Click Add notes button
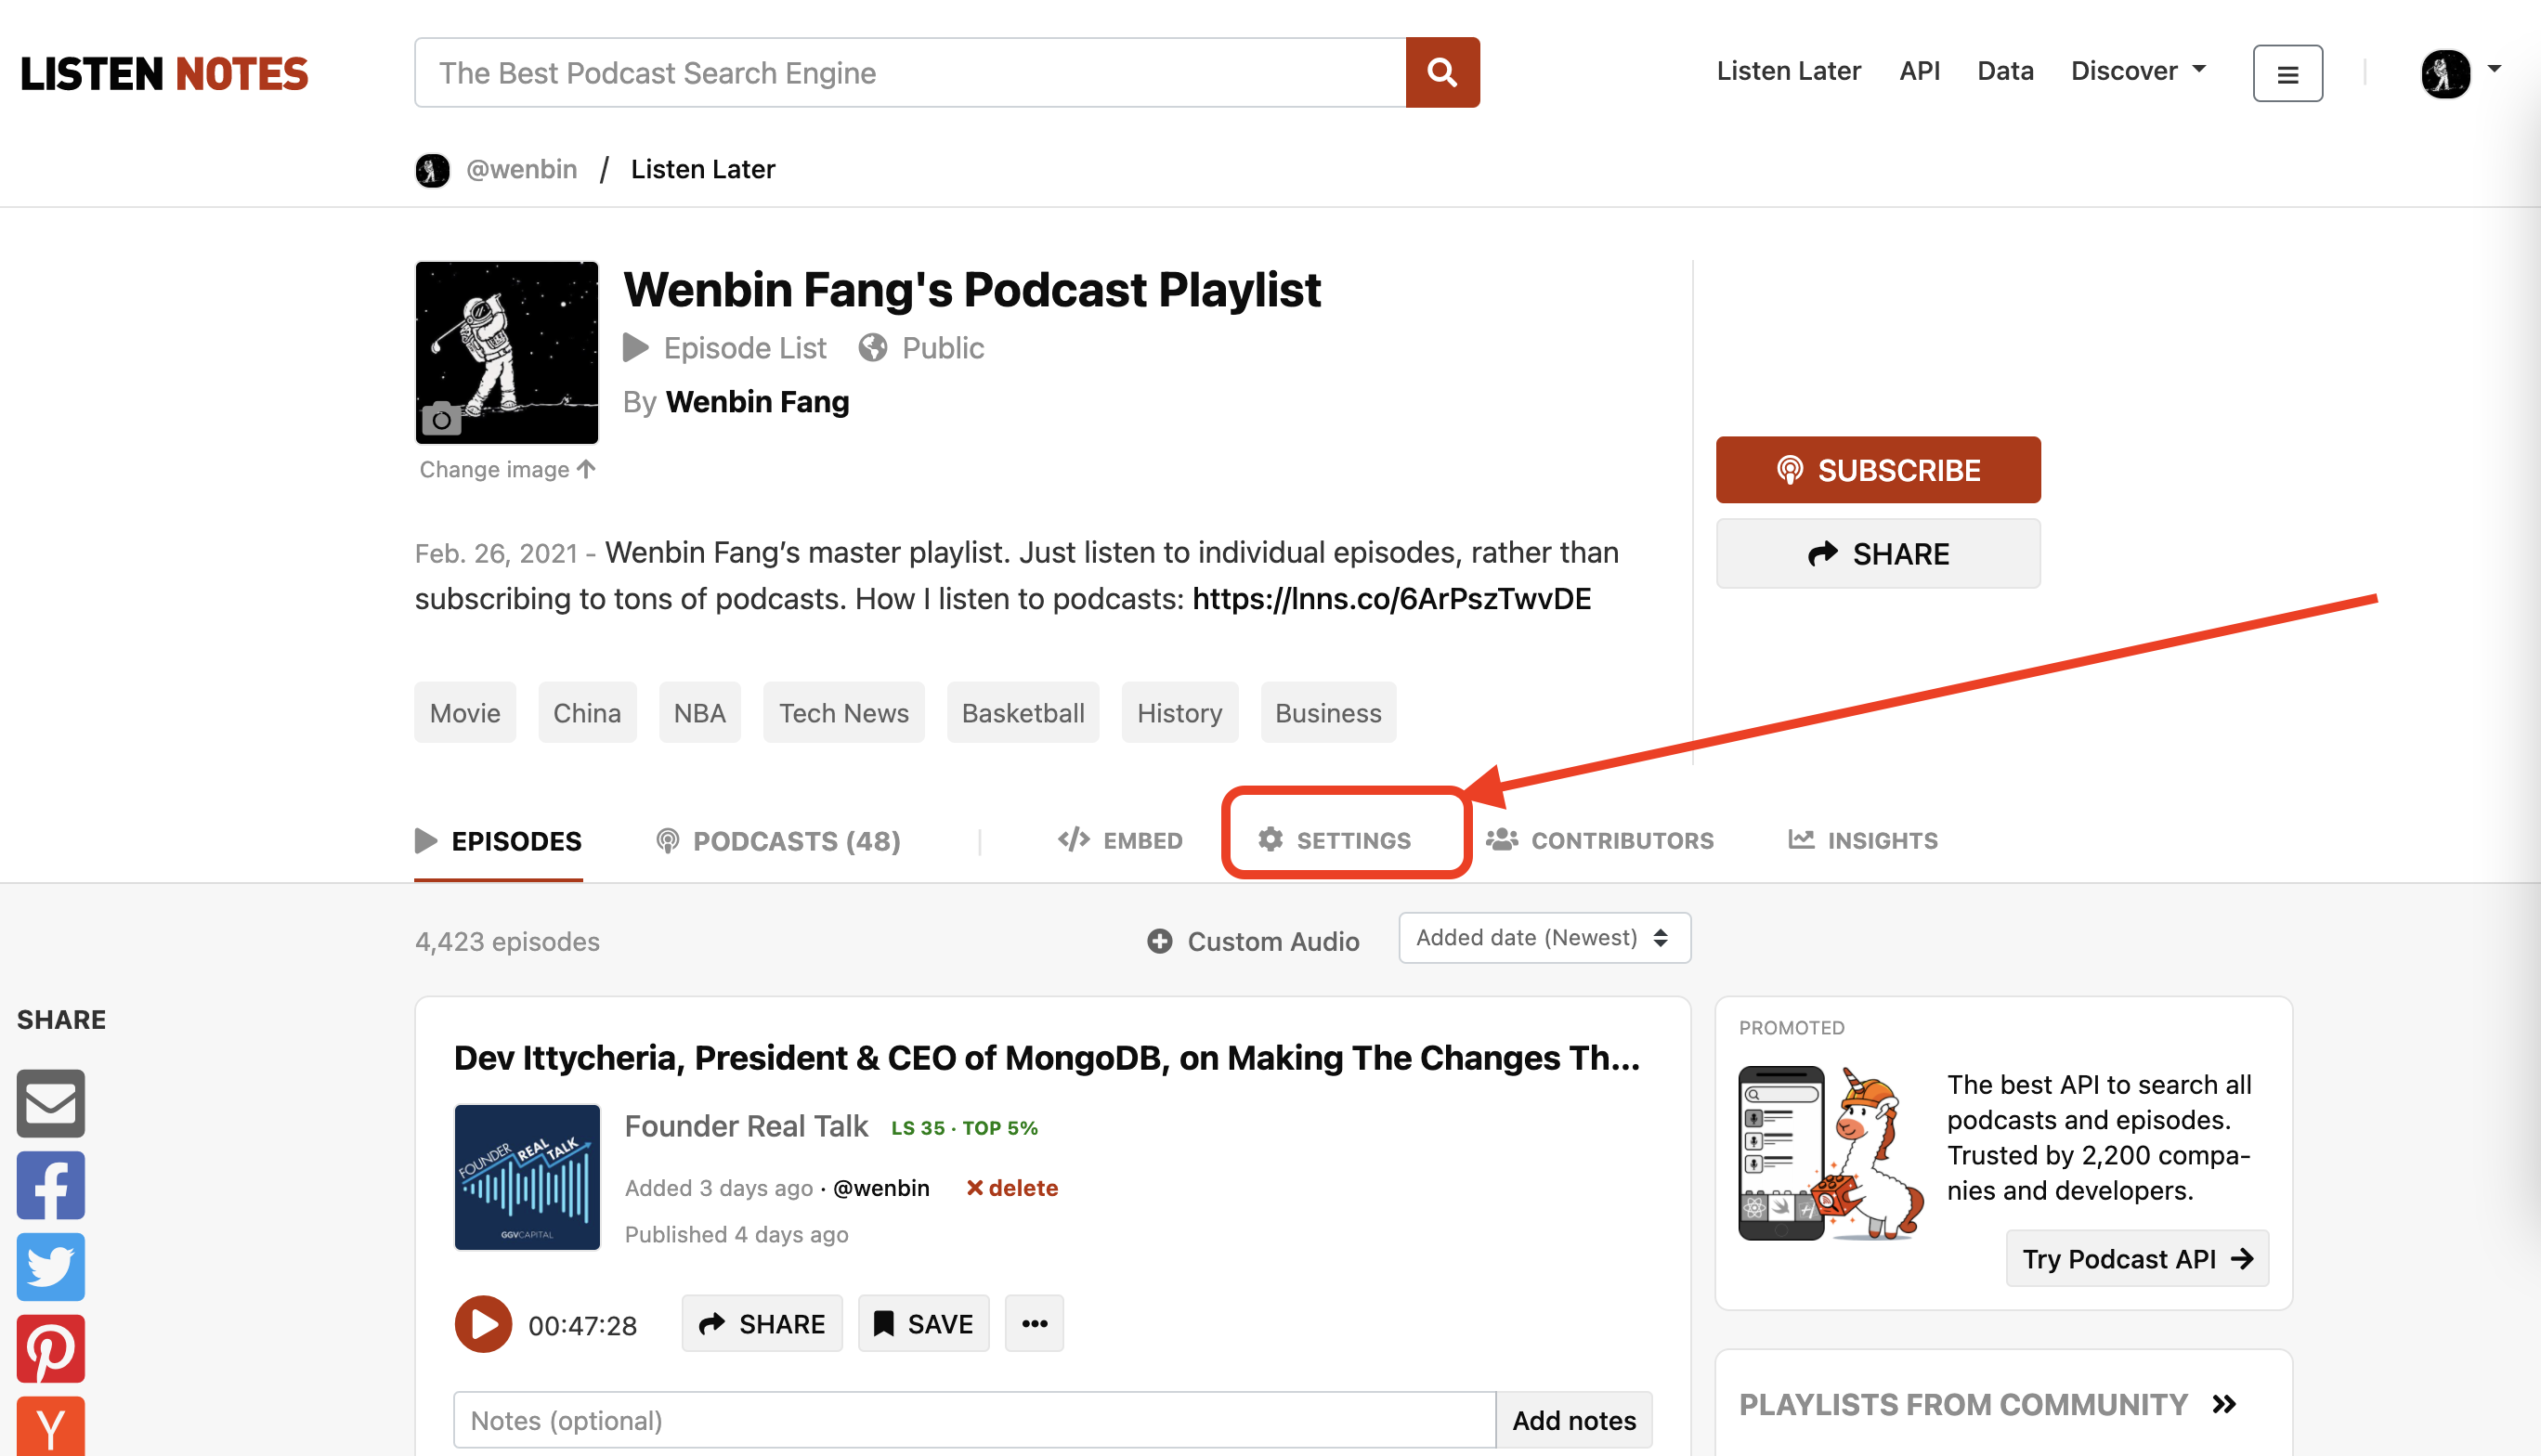Viewport: 2541px width, 1456px height. (1574, 1420)
